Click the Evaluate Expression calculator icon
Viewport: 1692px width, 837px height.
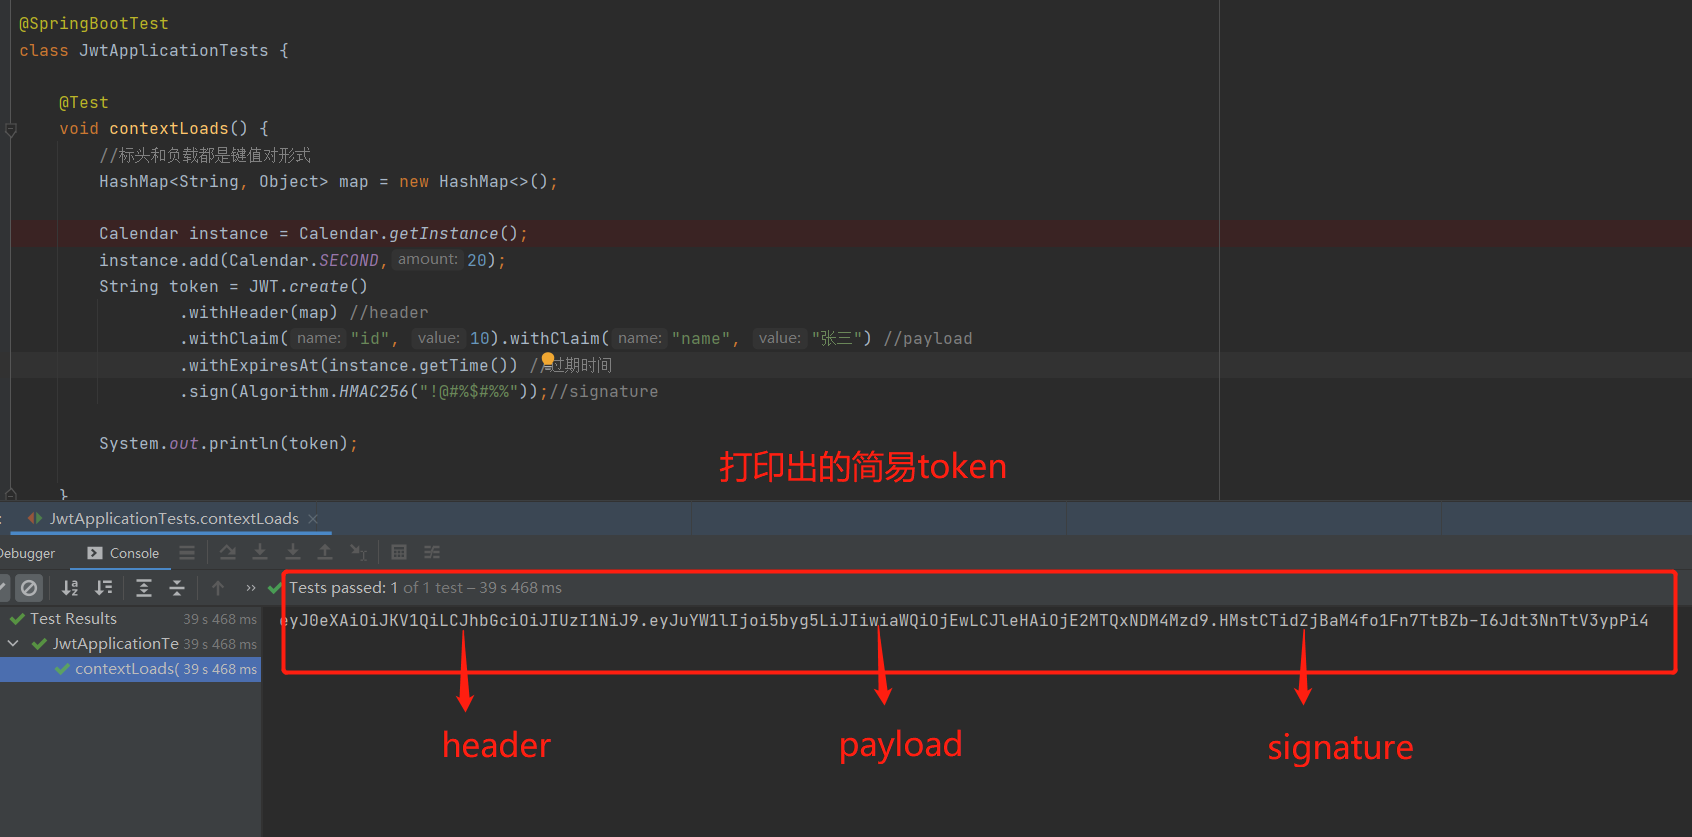(x=399, y=552)
